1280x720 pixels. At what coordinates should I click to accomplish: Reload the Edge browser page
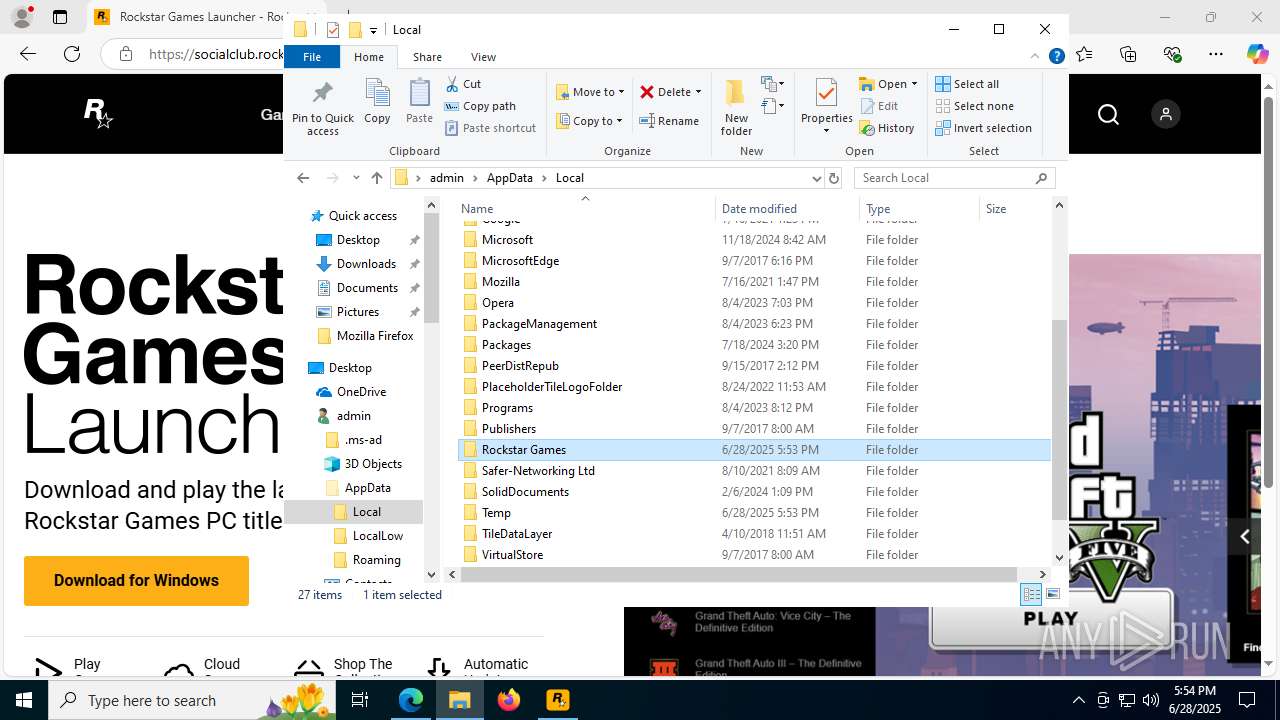tap(72, 54)
